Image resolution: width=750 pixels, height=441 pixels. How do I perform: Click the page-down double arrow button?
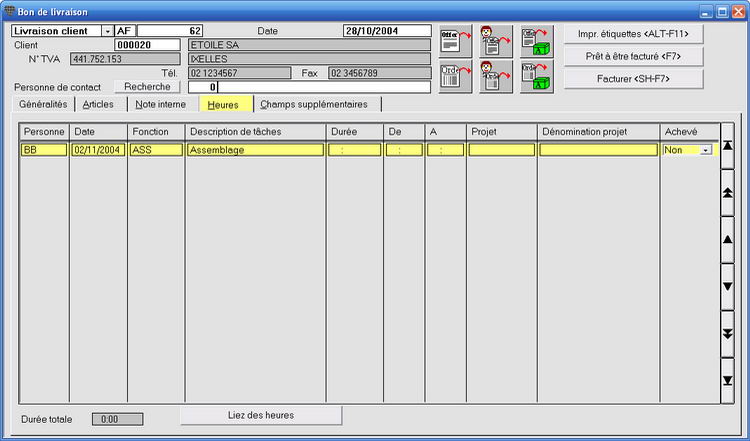click(x=727, y=334)
